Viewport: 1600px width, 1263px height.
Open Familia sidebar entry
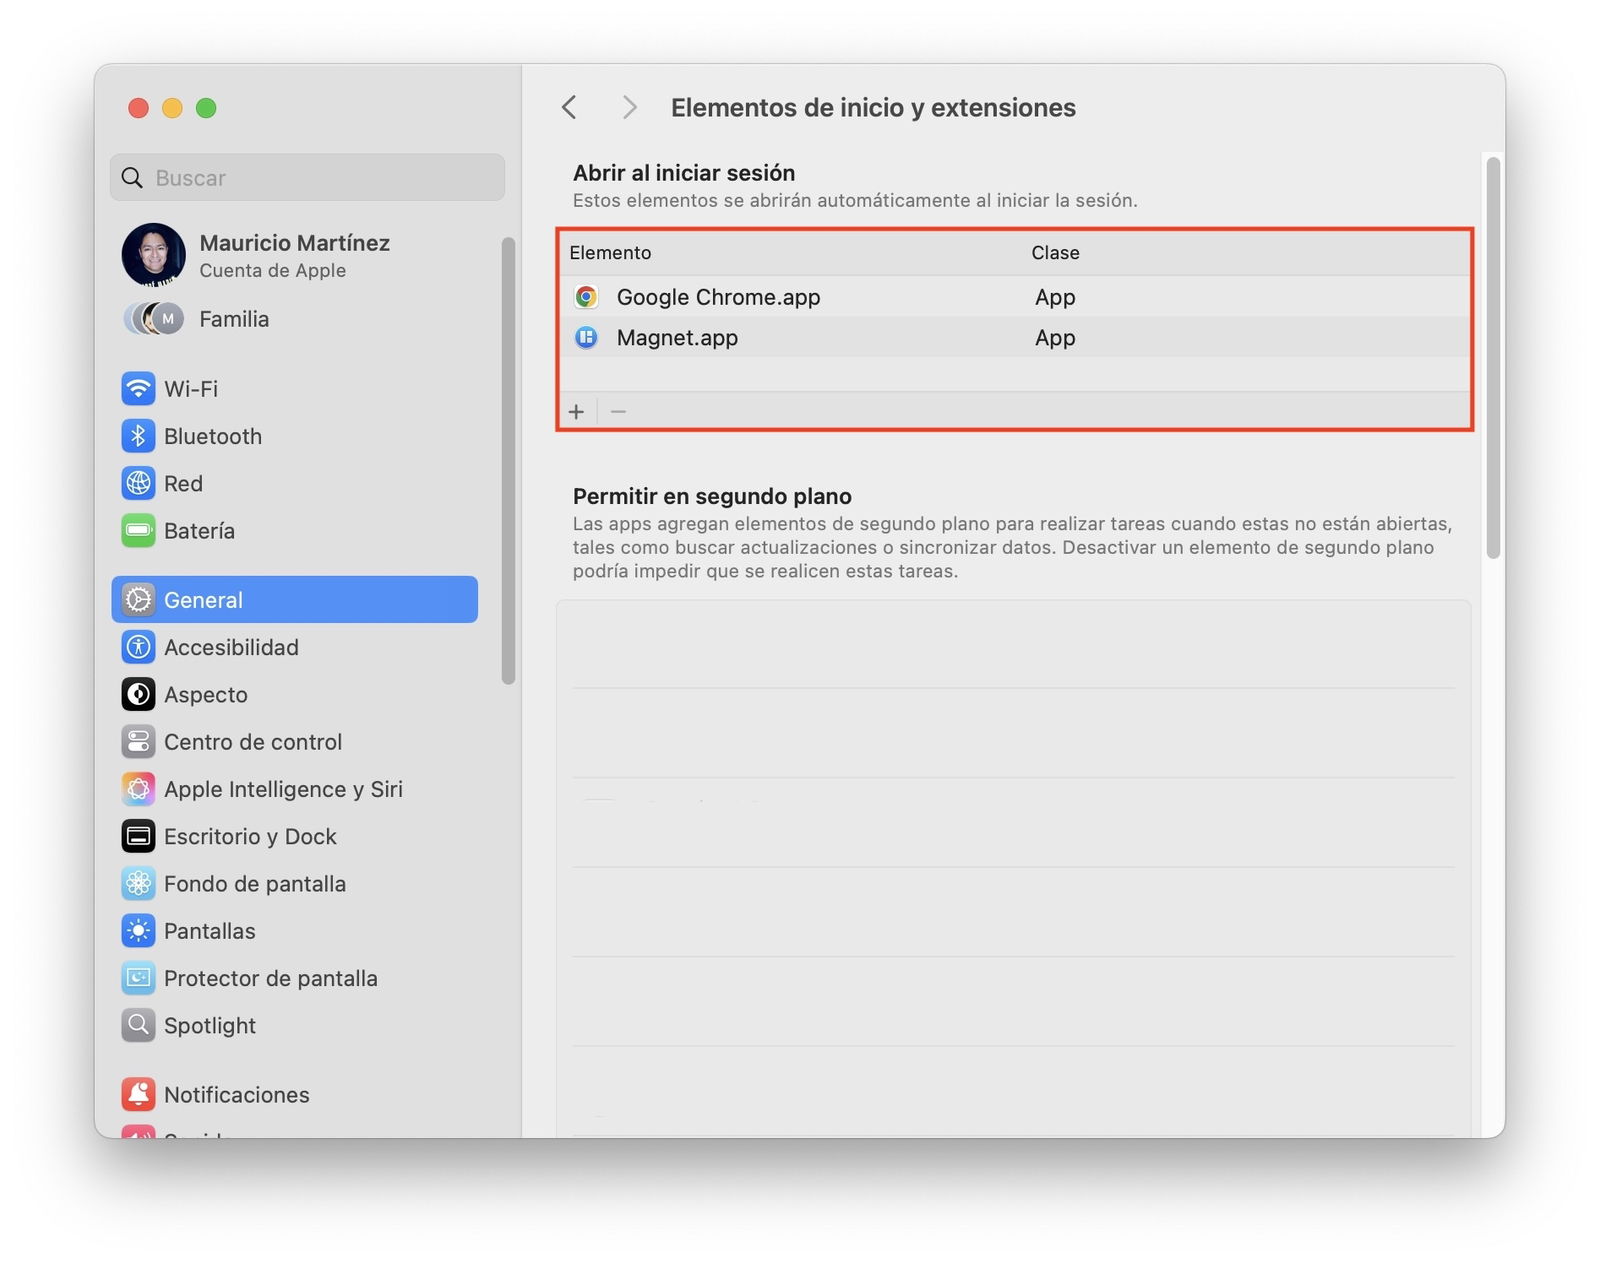pos(294,319)
